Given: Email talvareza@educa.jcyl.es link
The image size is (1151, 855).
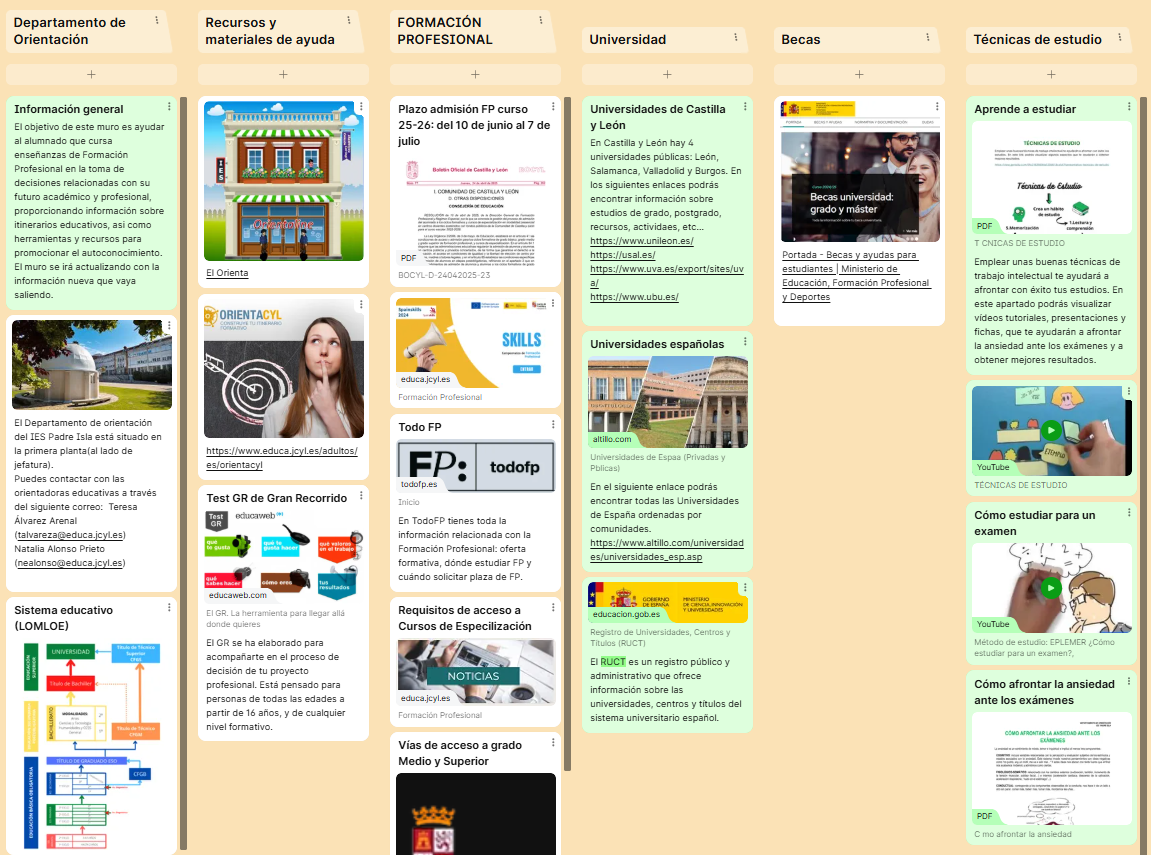Looking at the screenshot, I should click(70, 535).
